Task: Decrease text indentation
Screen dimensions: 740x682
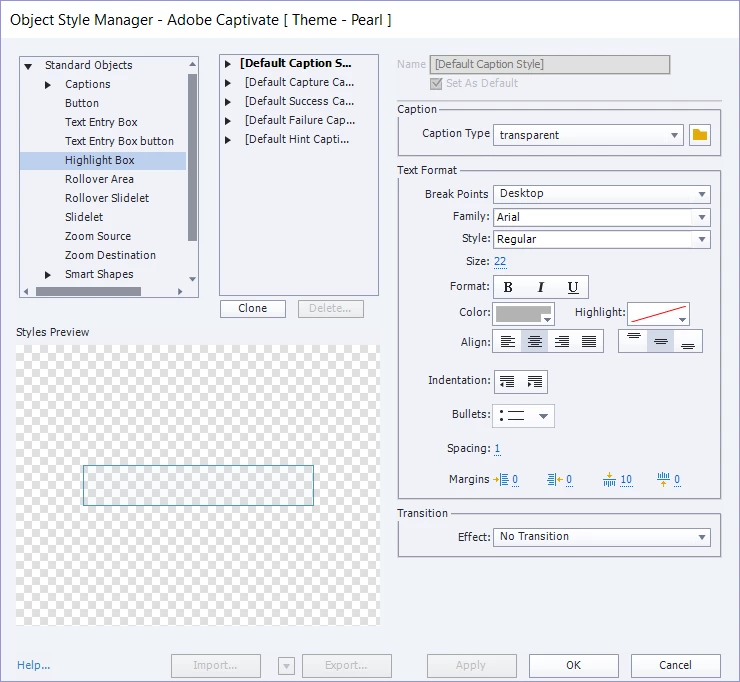Action: point(507,382)
